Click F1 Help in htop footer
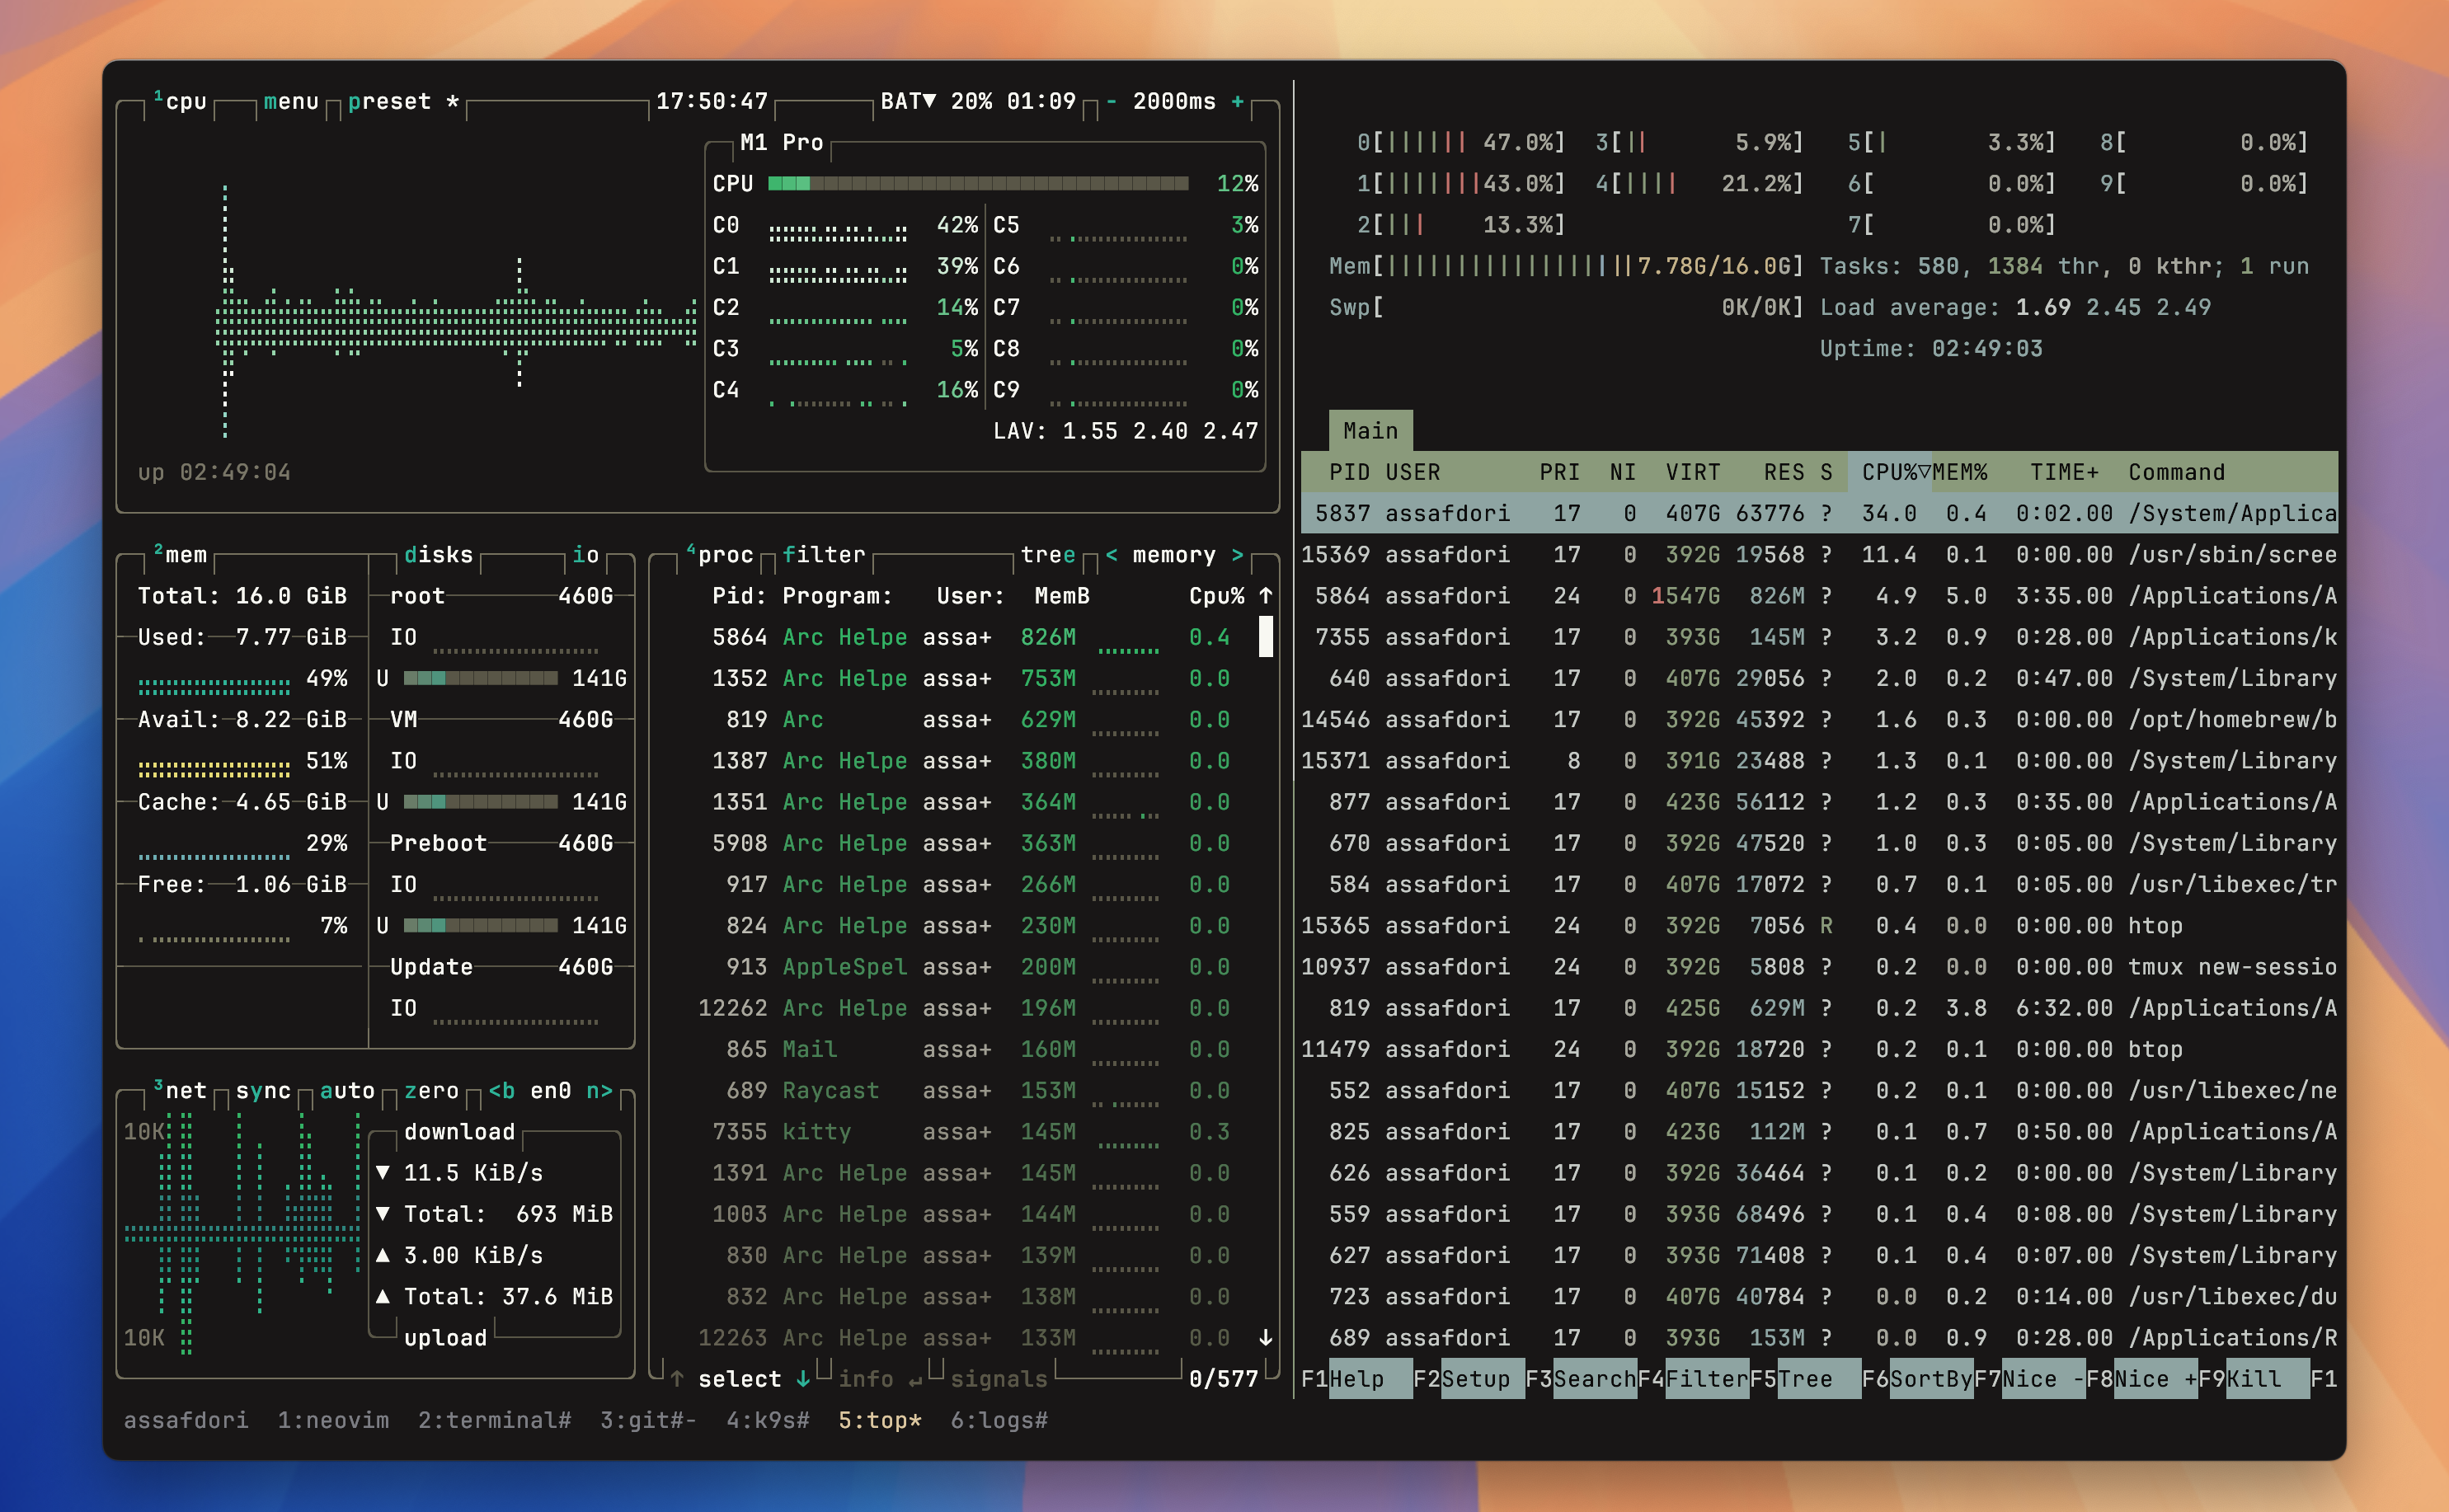 tap(1356, 1380)
